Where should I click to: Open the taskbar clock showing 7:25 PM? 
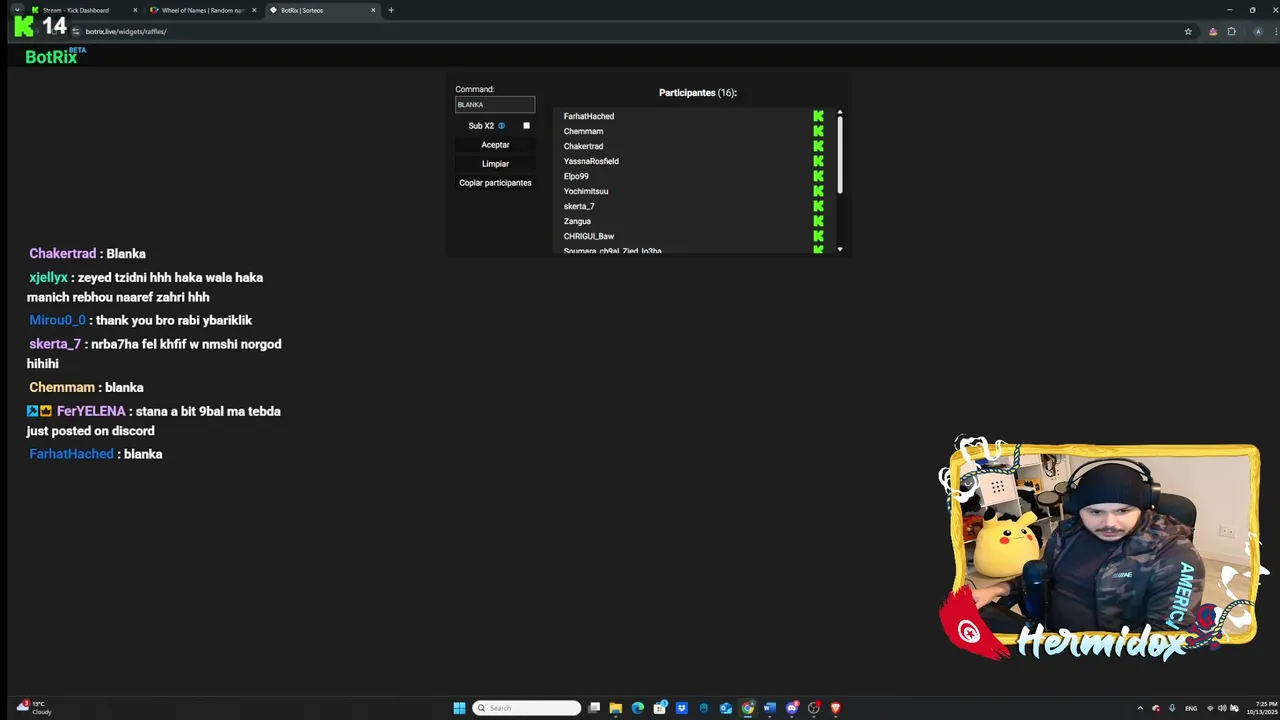pyautogui.click(x=1261, y=708)
